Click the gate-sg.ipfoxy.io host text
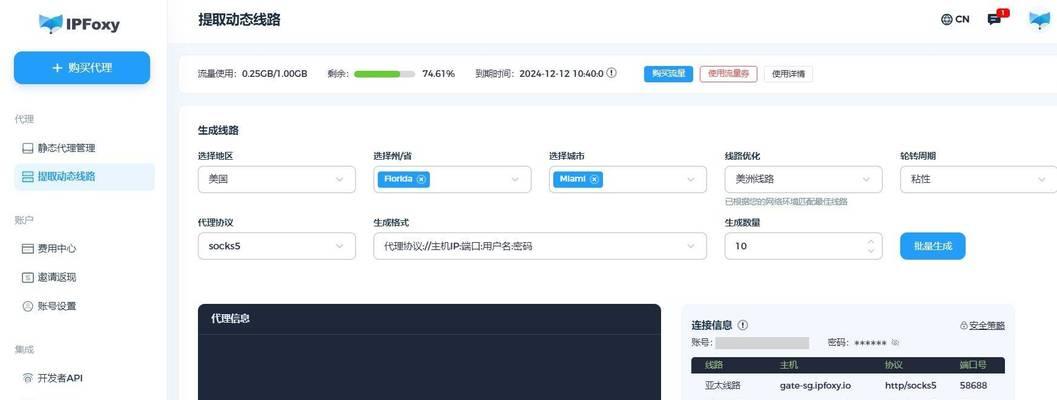 814,386
